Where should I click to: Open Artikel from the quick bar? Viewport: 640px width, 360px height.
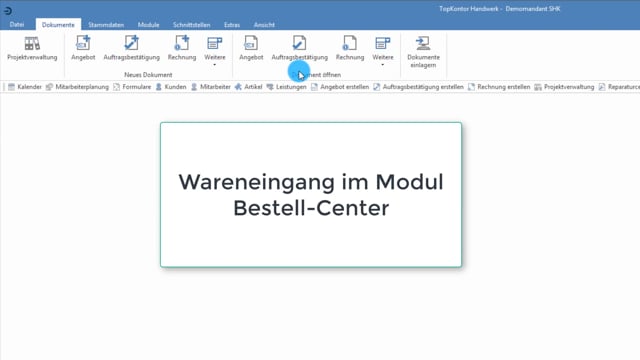tap(249, 87)
